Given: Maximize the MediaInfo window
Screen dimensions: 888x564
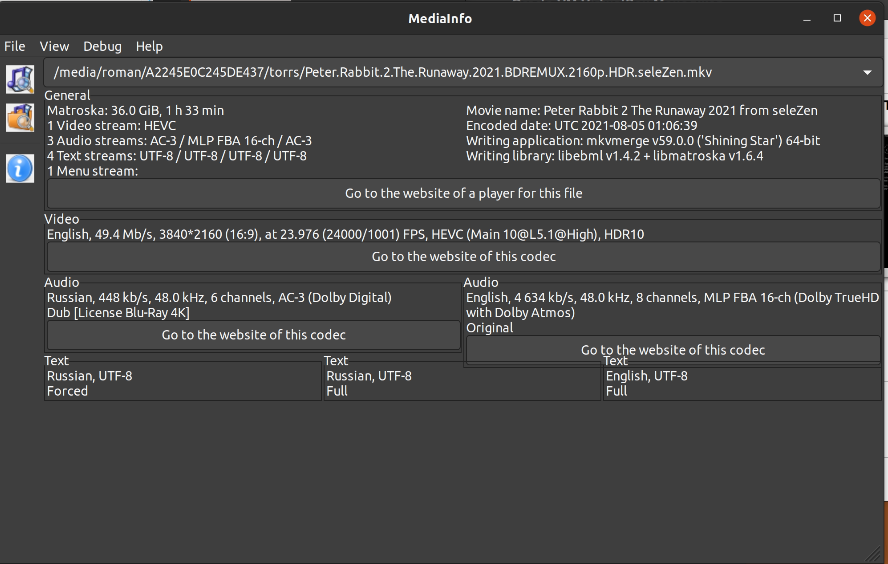Looking at the screenshot, I should tap(837, 18).
